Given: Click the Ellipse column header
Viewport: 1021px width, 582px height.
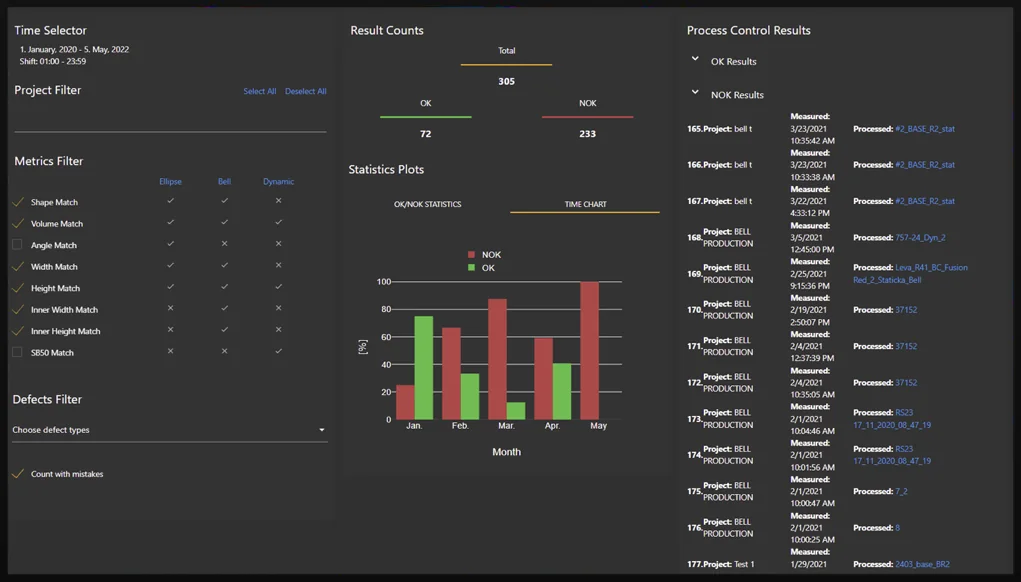Looking at the screenshot, I should point(170,182).
